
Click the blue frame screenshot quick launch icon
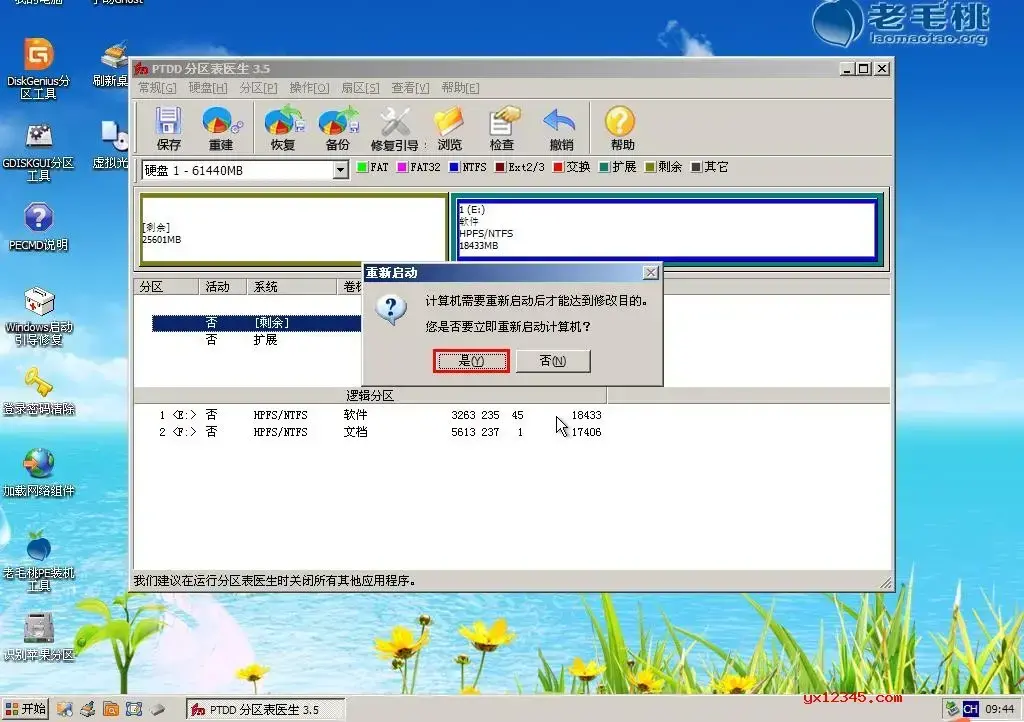point(134,709)
